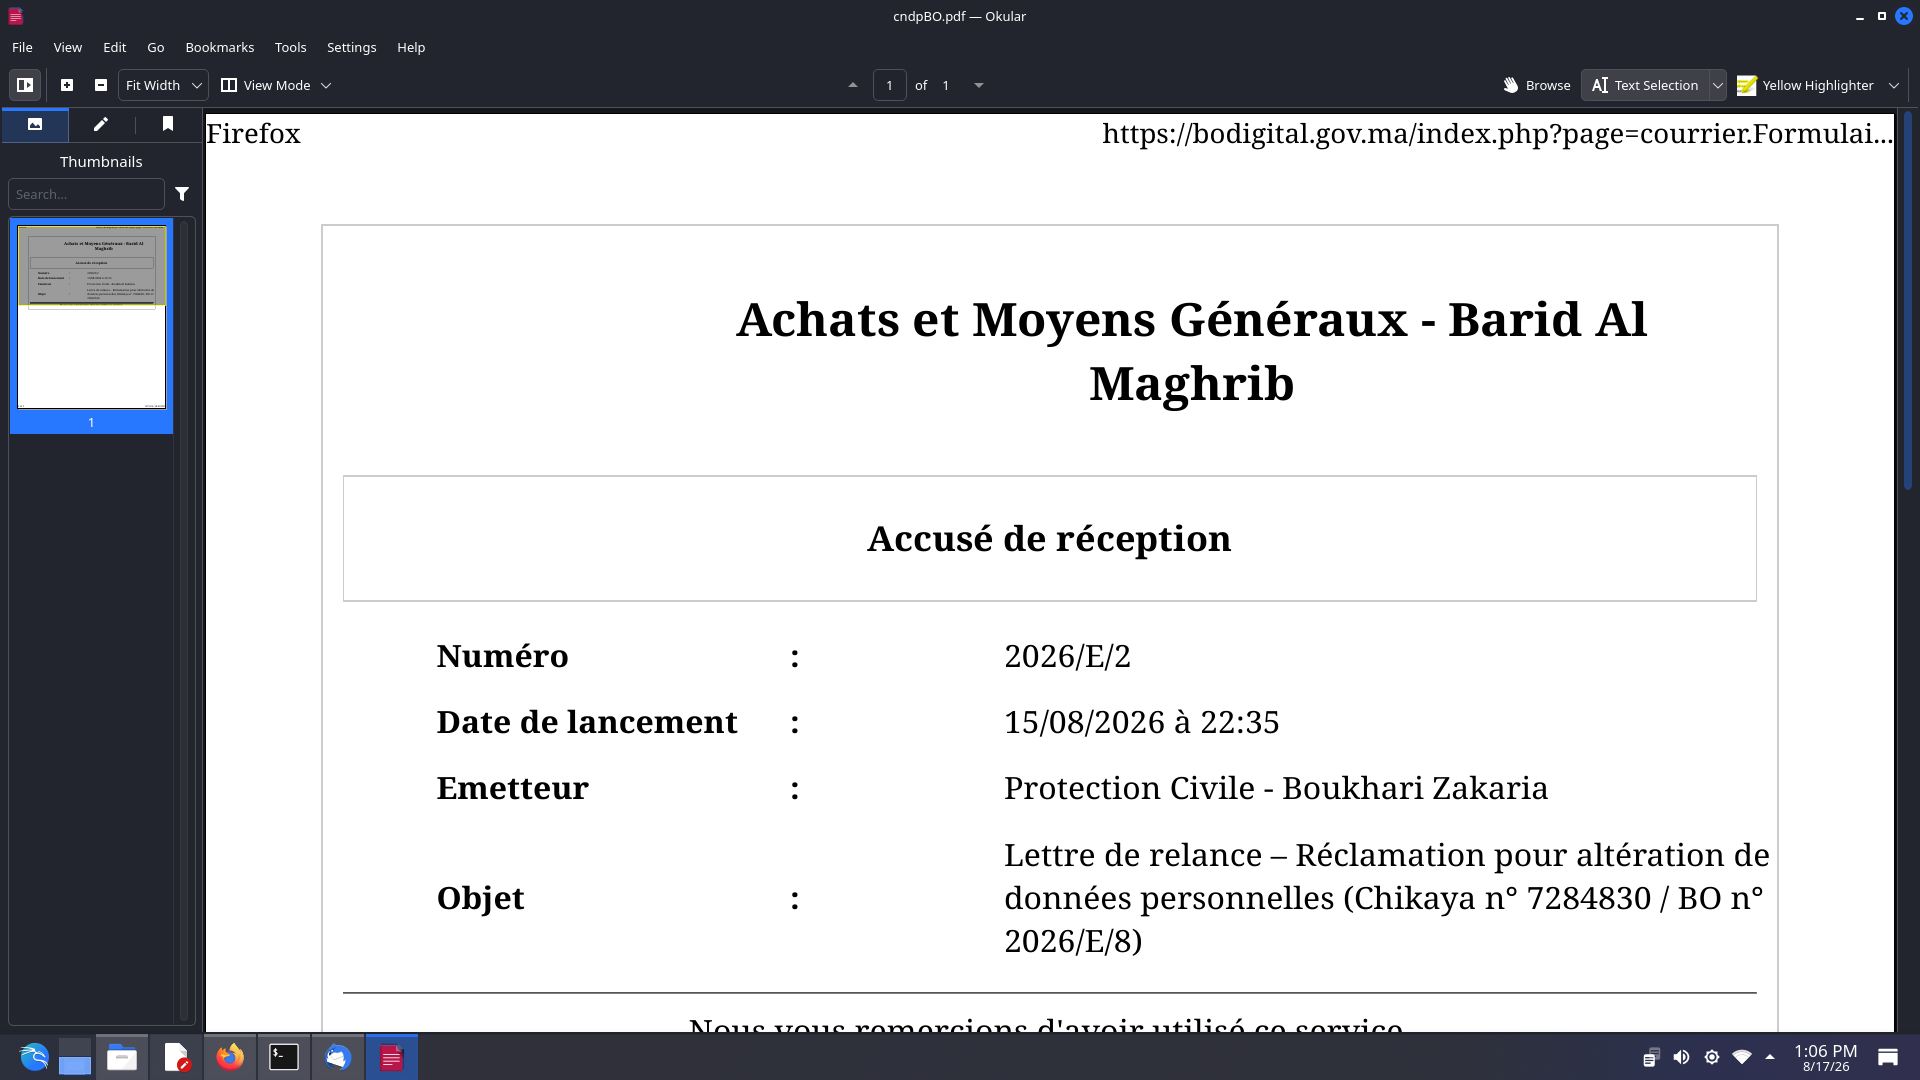Click the thumbnails search field
The height and width of the screenshot is (1080, 1920).
click(x=86, y=194)
